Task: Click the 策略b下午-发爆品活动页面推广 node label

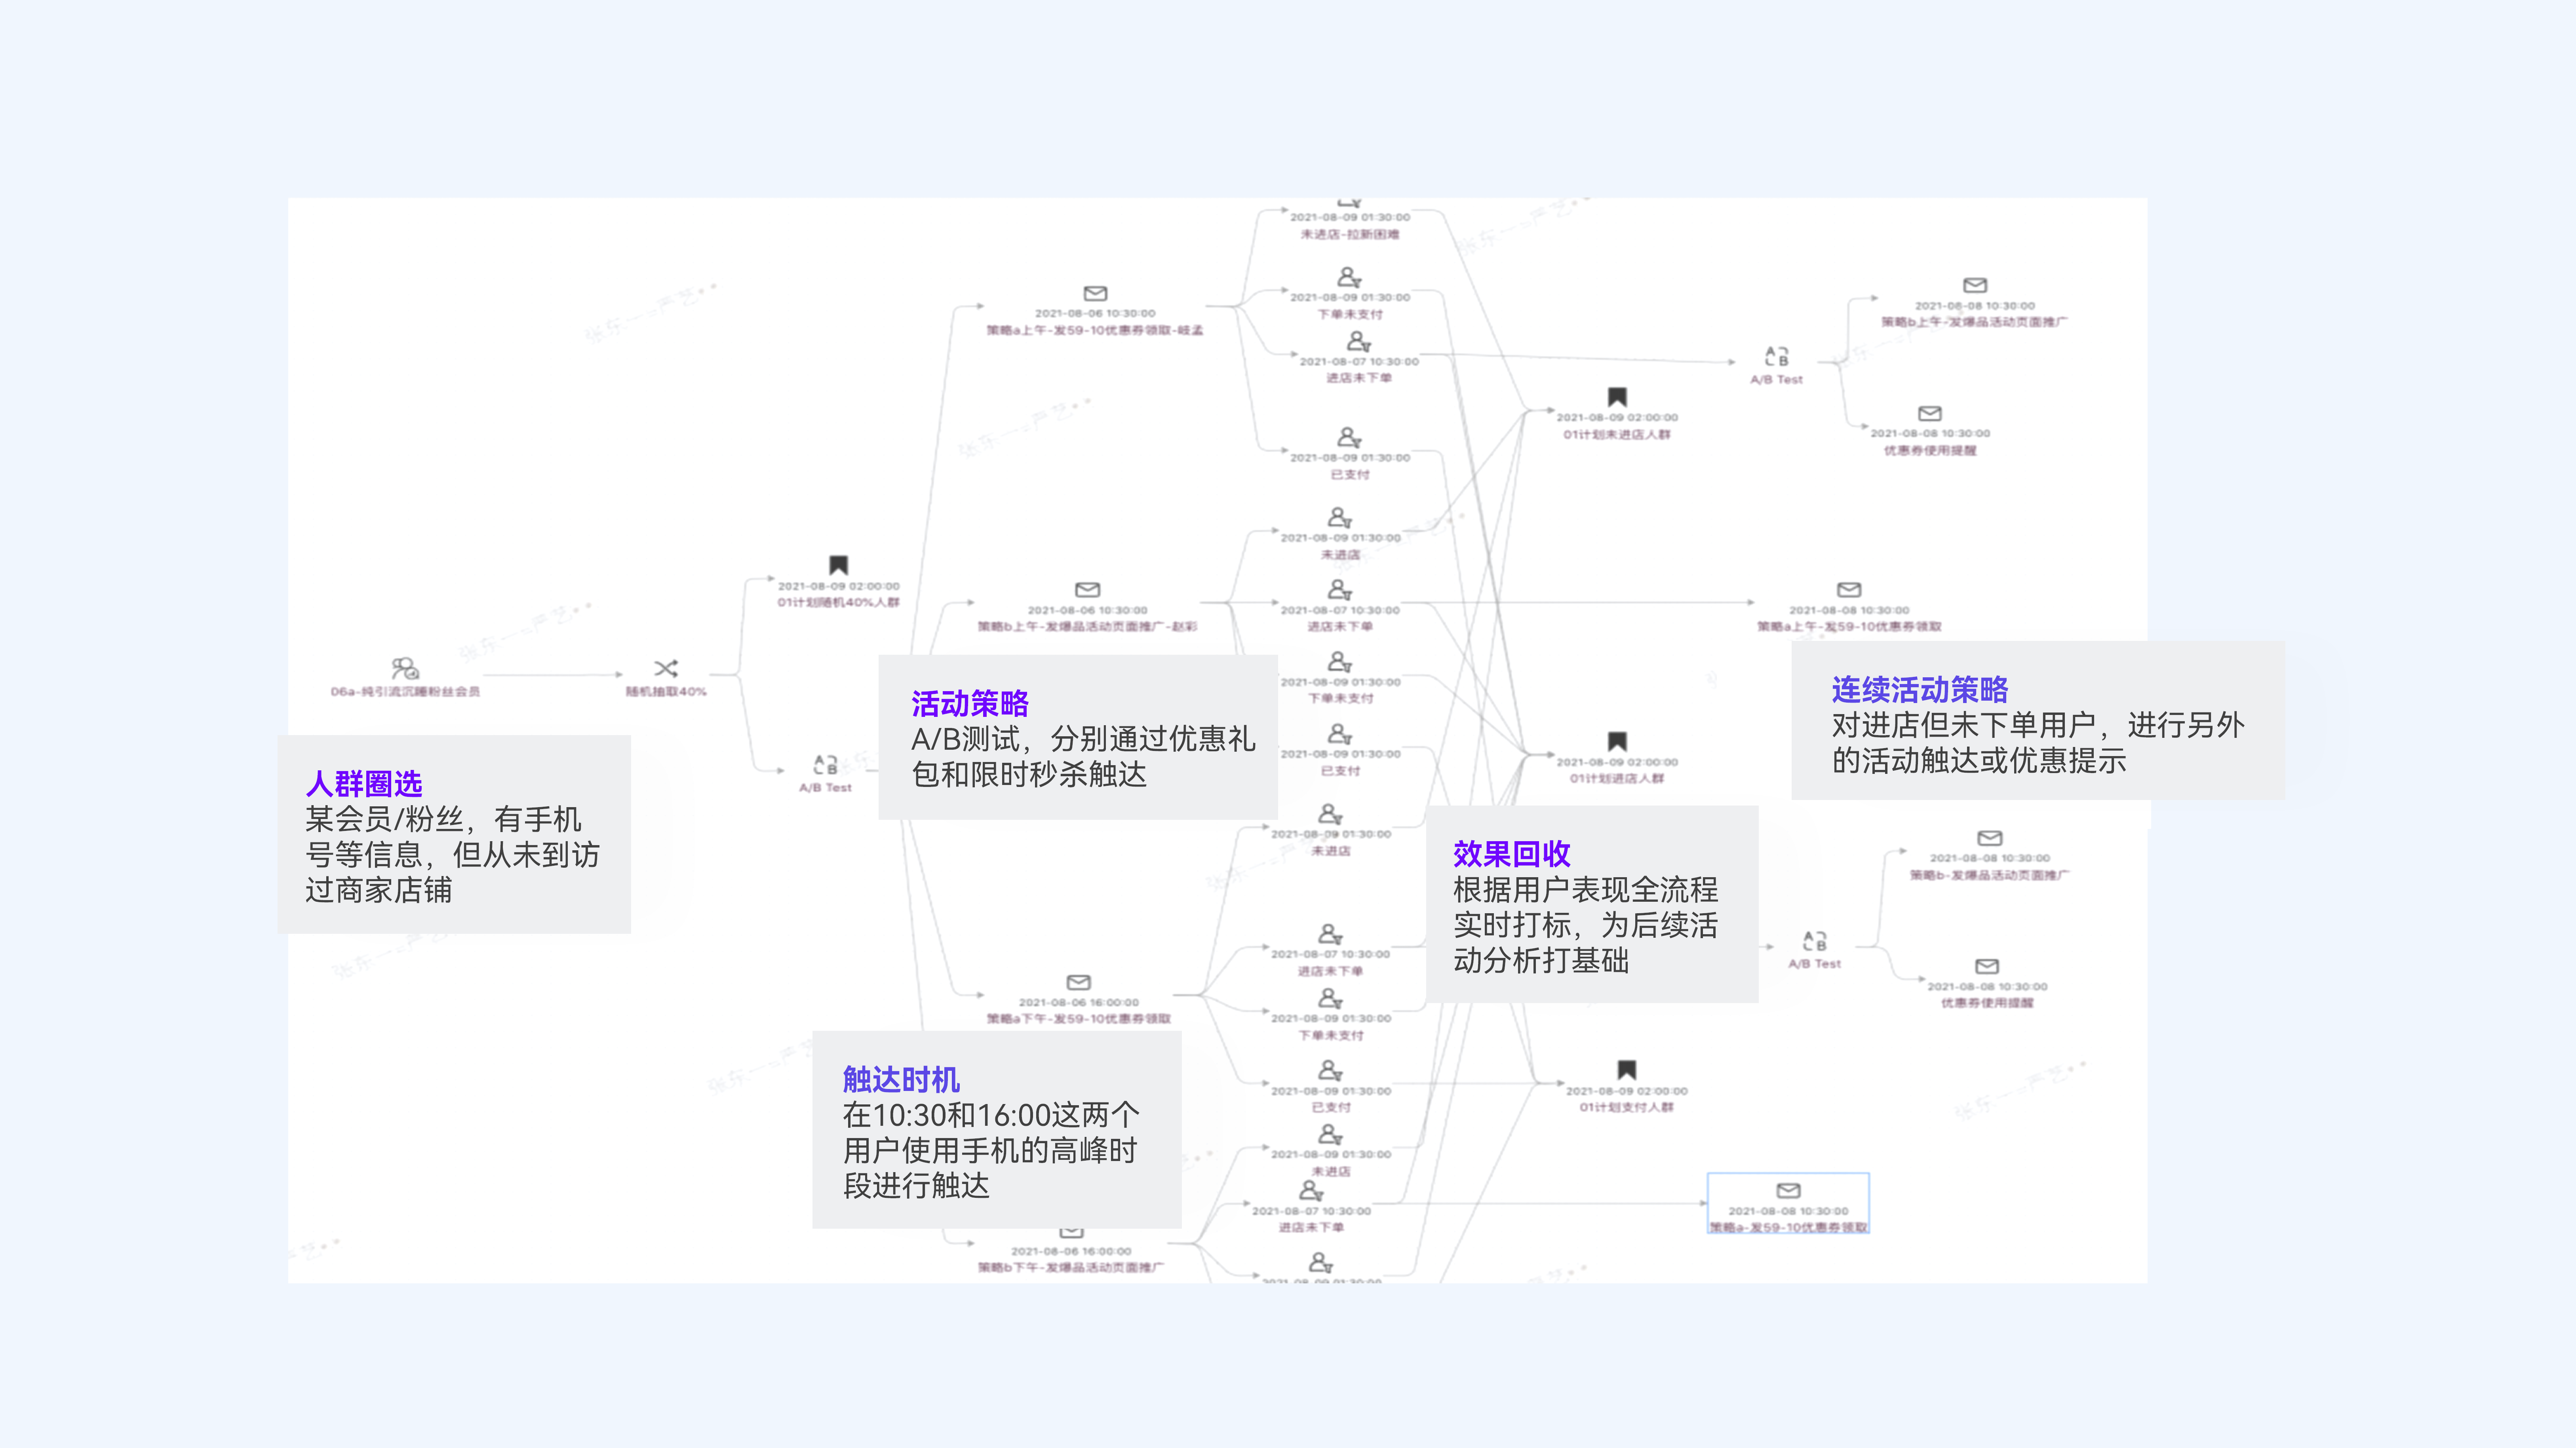Action: (x=1071, y=1267)
